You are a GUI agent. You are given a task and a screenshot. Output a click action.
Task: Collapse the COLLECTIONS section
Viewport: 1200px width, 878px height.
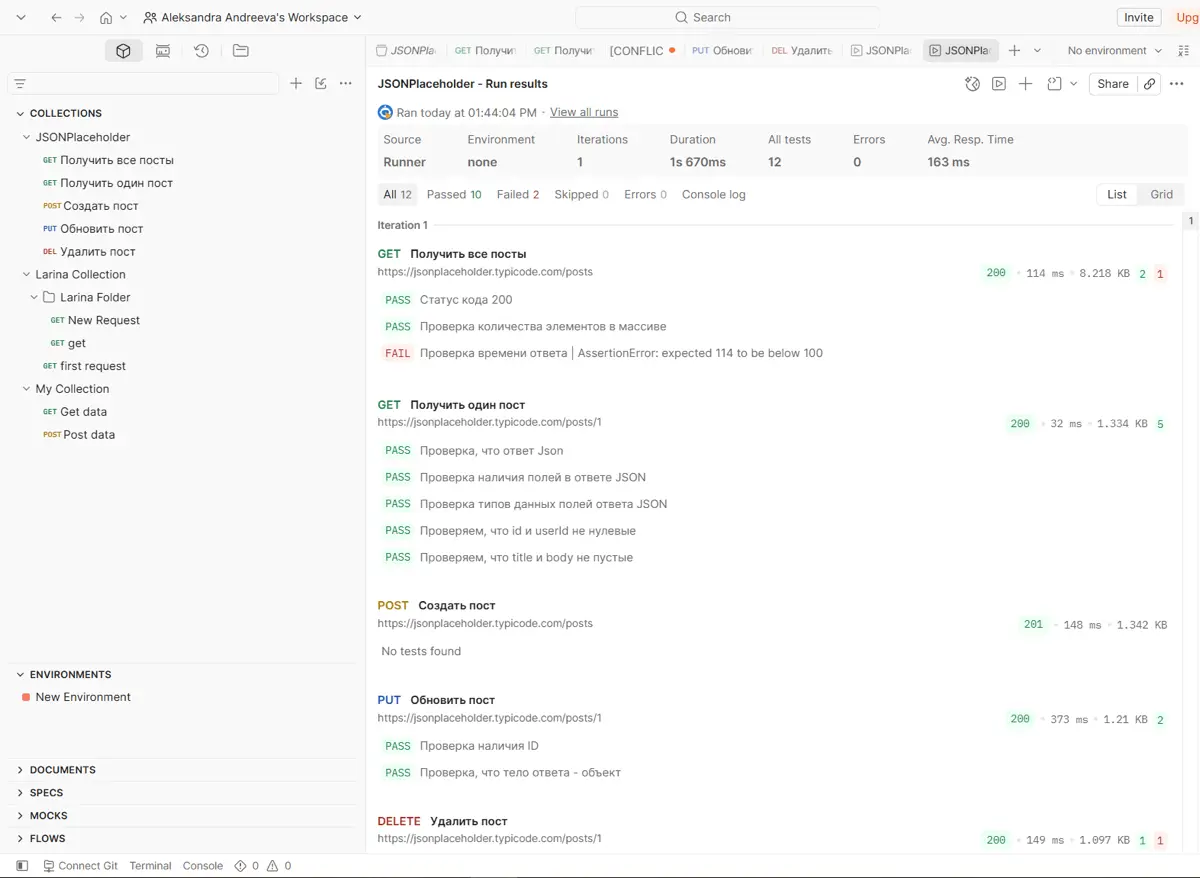click(x=20, y=114)
